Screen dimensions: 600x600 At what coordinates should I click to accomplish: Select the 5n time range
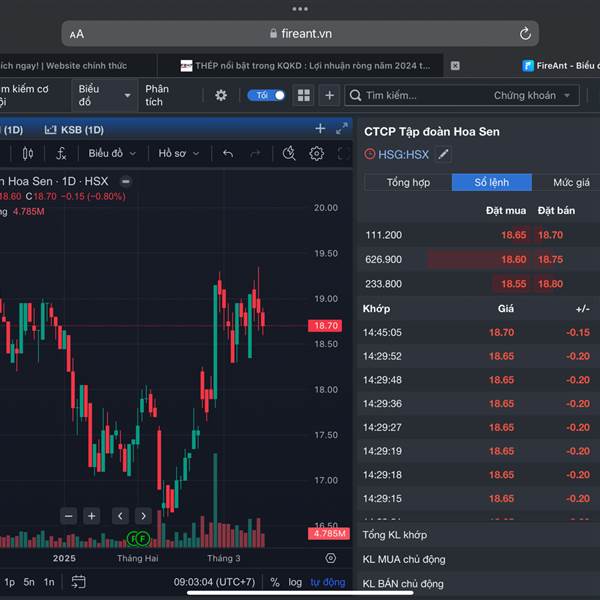point(29,582)
